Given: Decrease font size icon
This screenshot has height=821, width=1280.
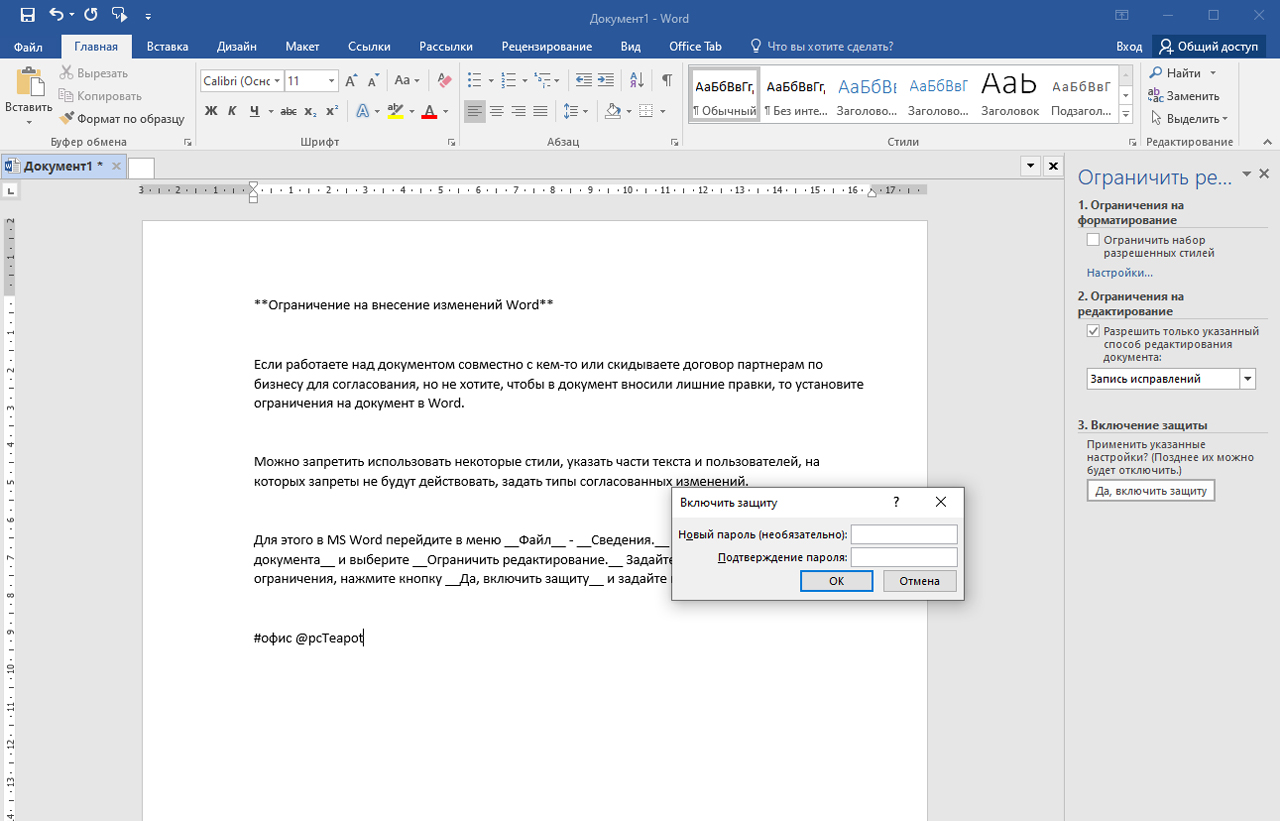Looking at the screenshot, I should pyautogui.click(x=372, y=81).
